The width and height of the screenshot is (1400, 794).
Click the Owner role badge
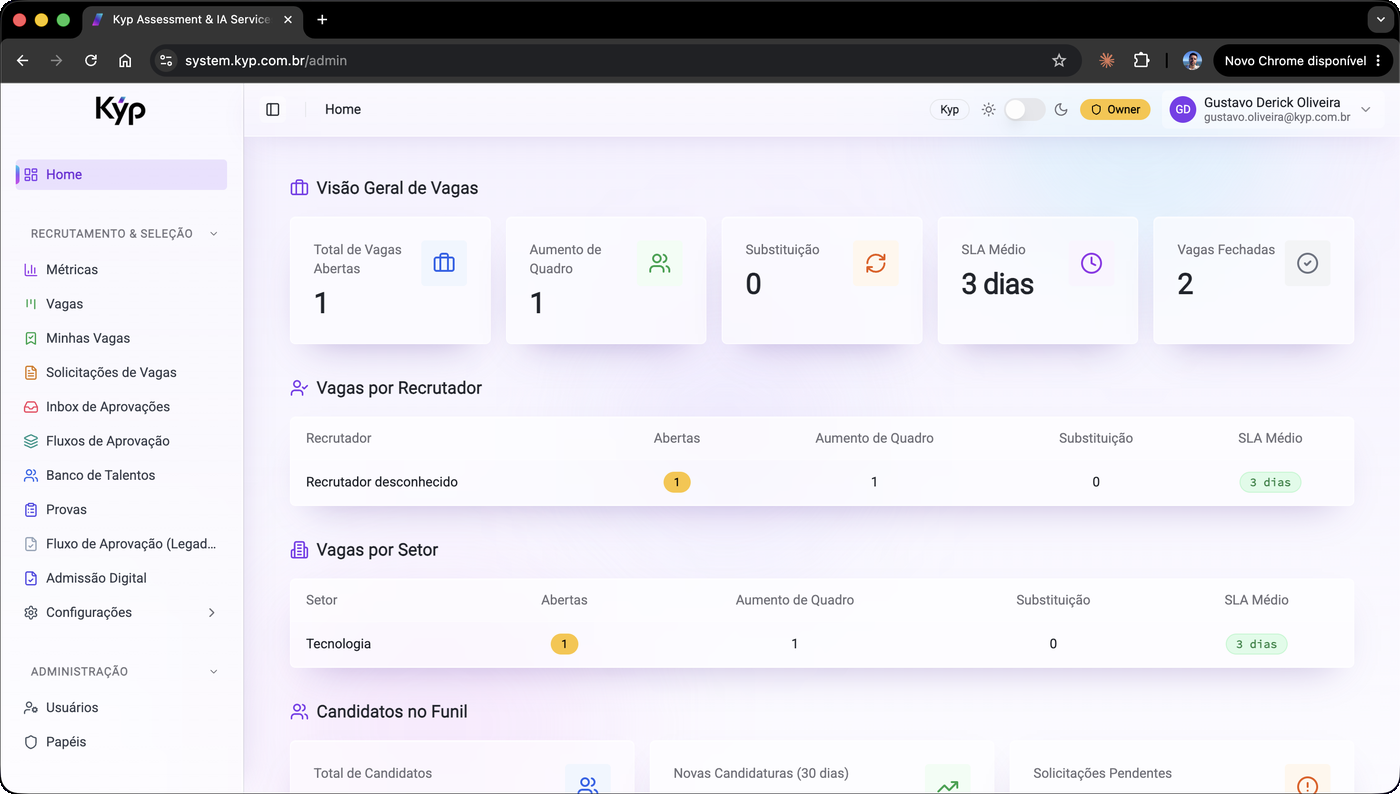(1115, 110)
